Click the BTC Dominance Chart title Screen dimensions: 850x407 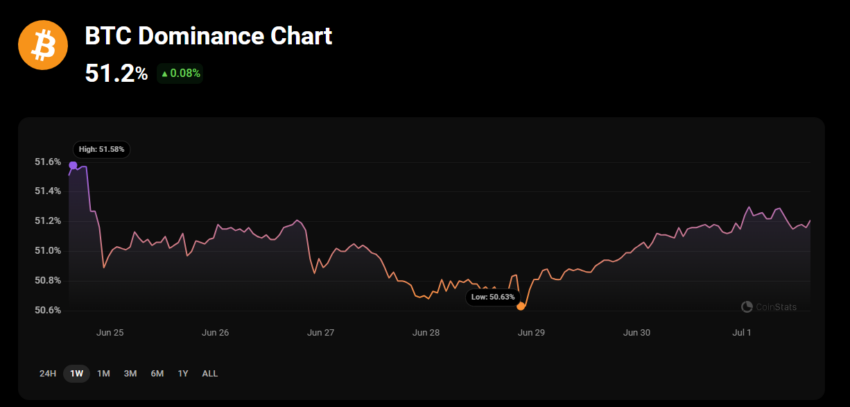tap(209, 36)
